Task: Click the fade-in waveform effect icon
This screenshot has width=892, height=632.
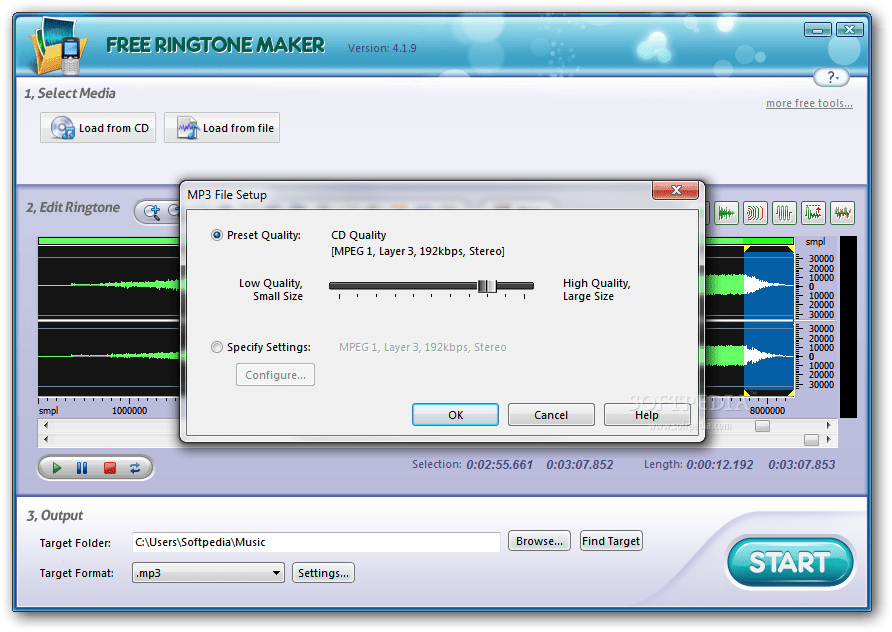Action: click(727, 212)
